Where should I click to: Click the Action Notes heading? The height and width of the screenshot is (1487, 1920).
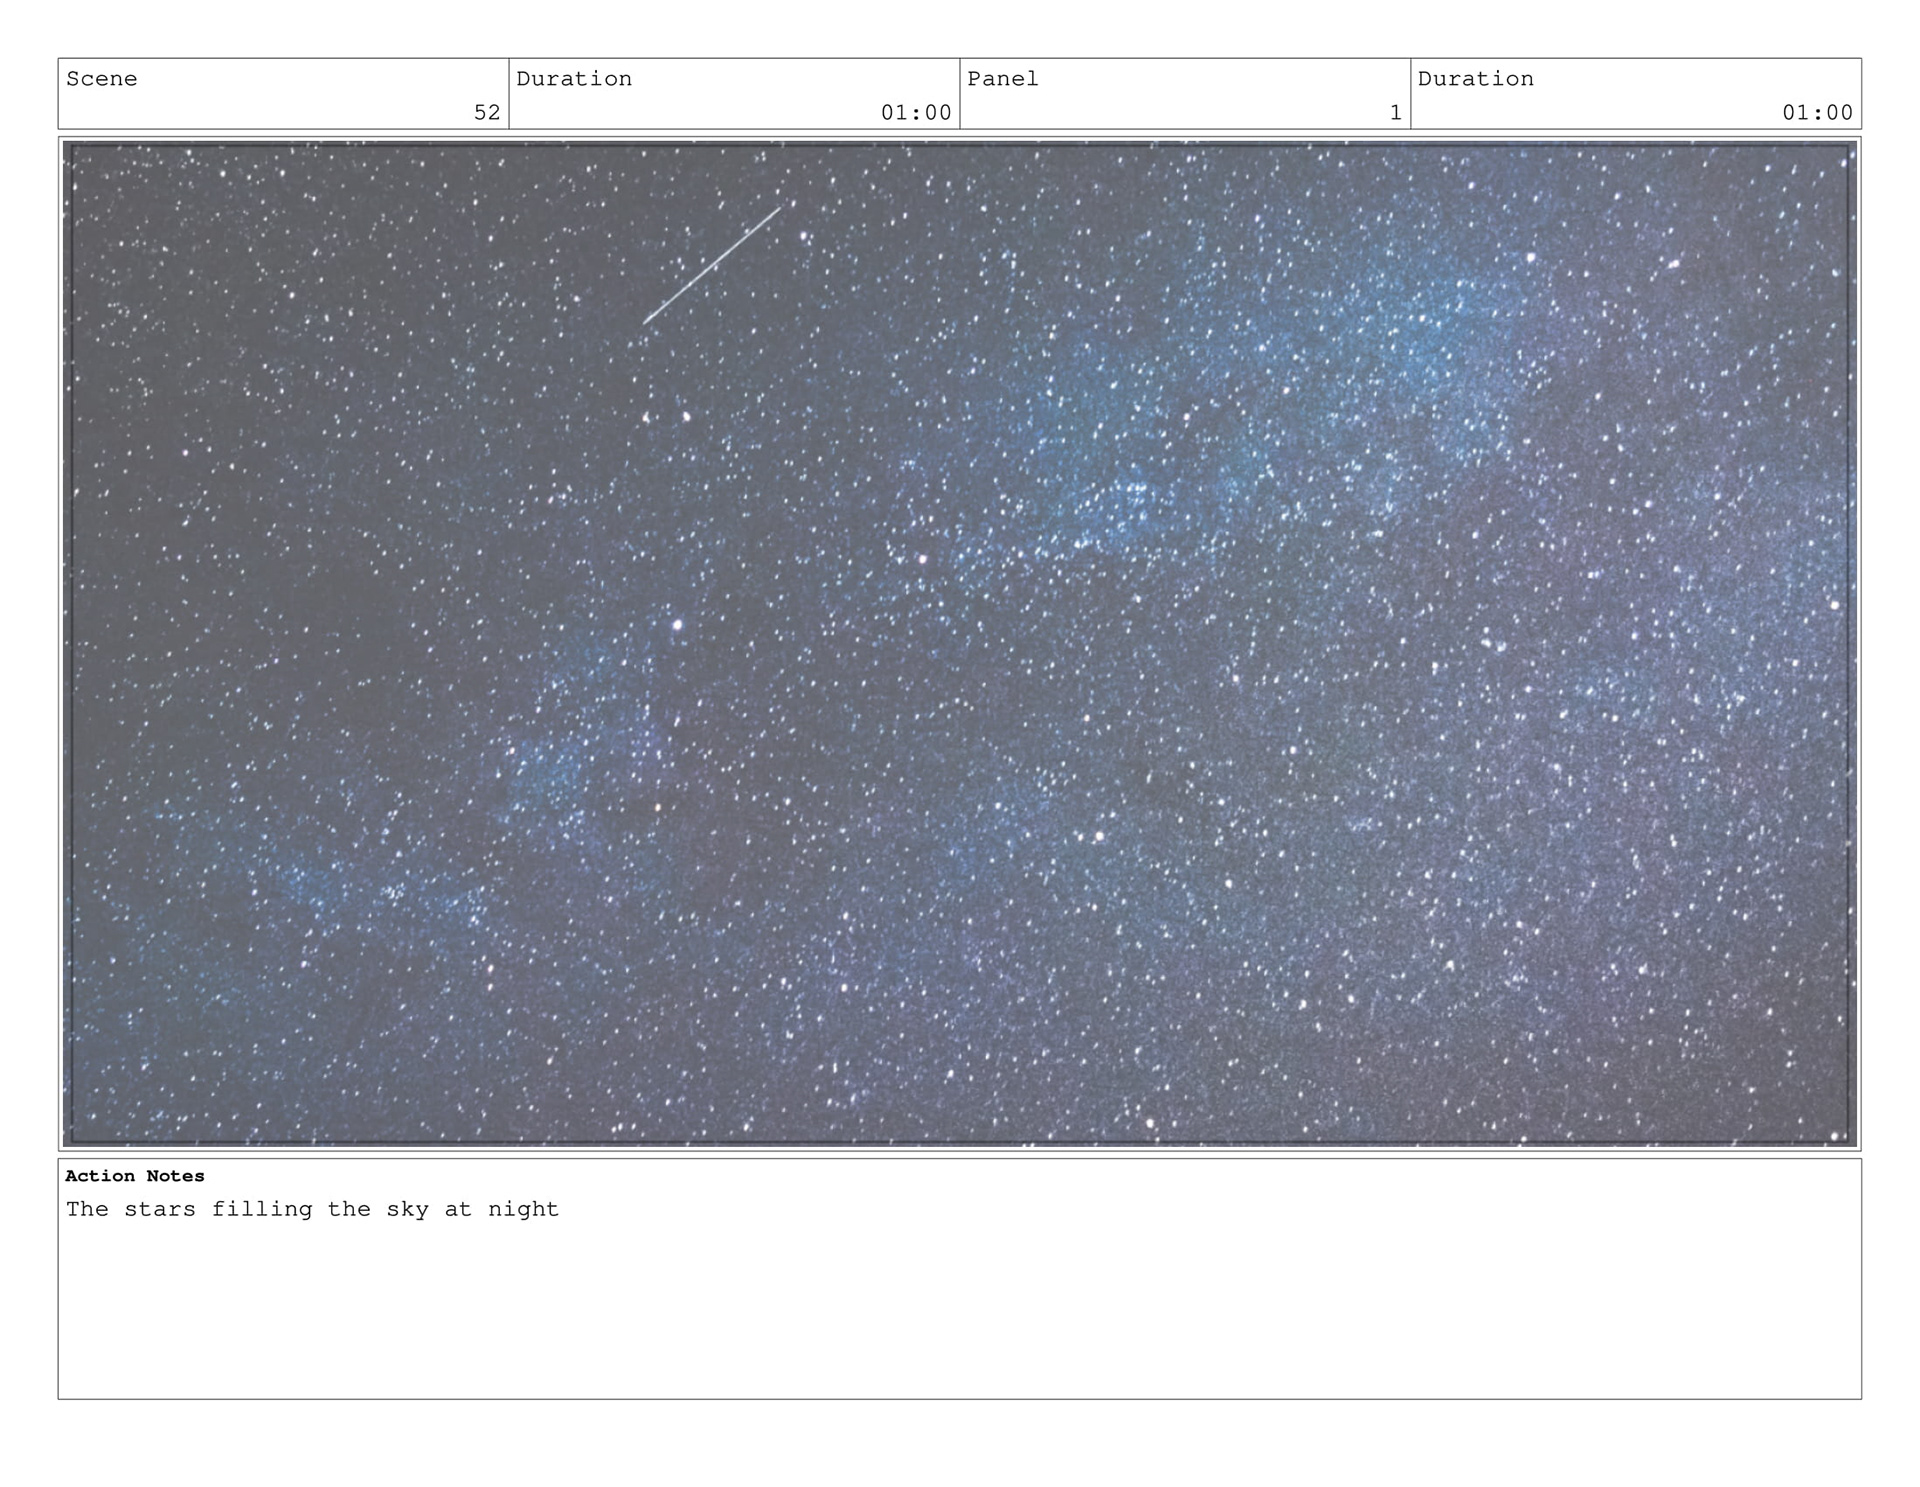pos(134,1176)
